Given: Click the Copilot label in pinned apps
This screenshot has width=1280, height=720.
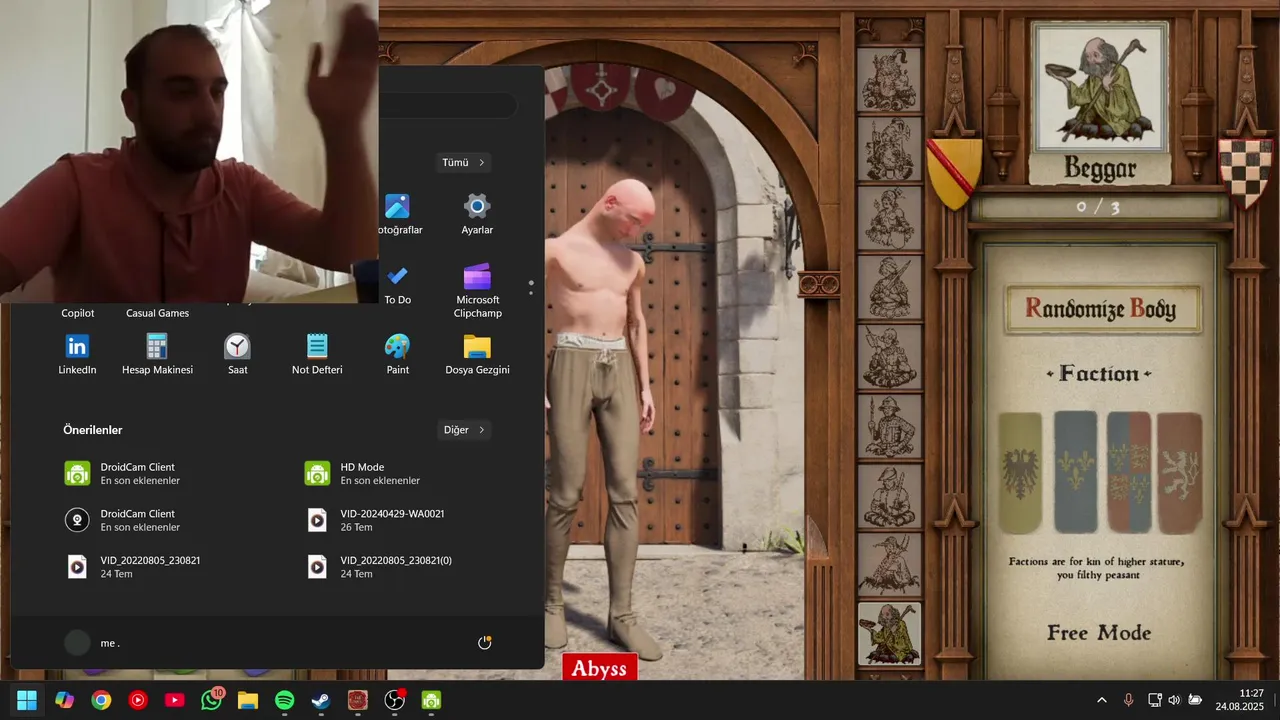Looking at the screenshot, I should click(77, 313).
